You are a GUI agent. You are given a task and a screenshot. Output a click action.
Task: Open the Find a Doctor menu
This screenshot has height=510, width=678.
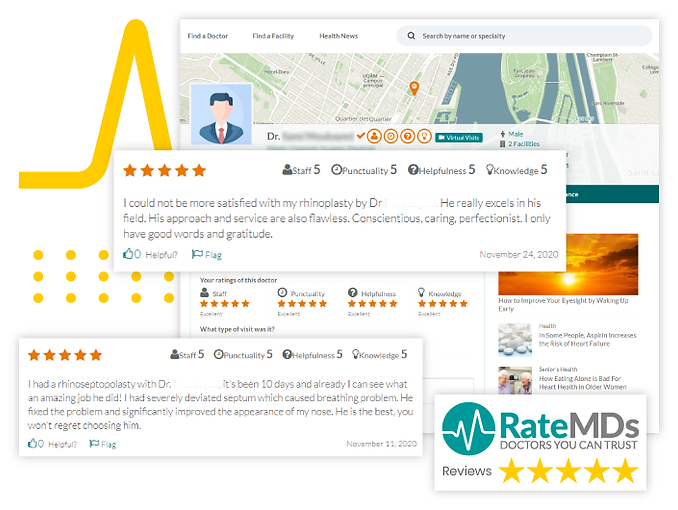[x=208, y=36]
